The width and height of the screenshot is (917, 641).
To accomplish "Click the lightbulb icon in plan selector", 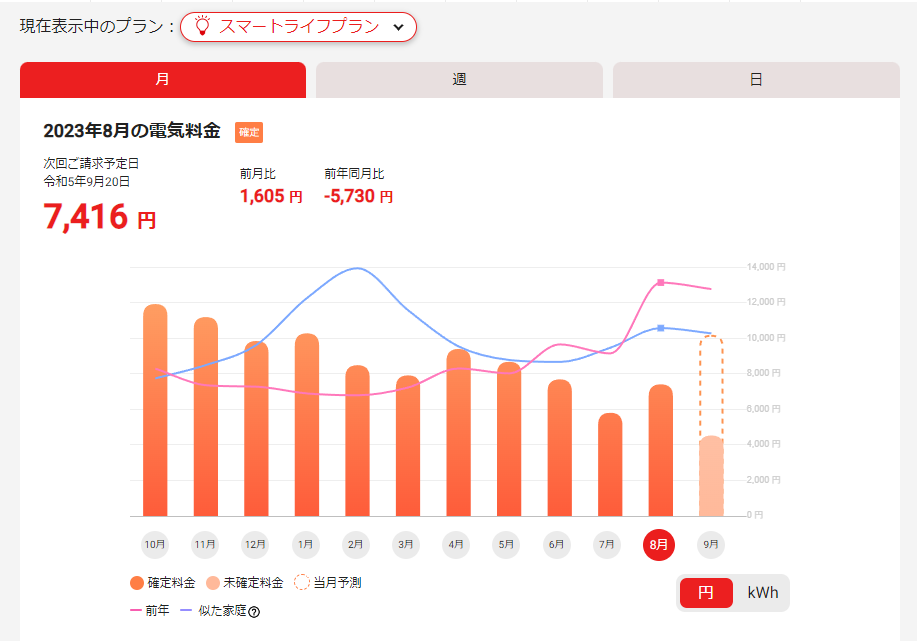I will click(202, 27).
